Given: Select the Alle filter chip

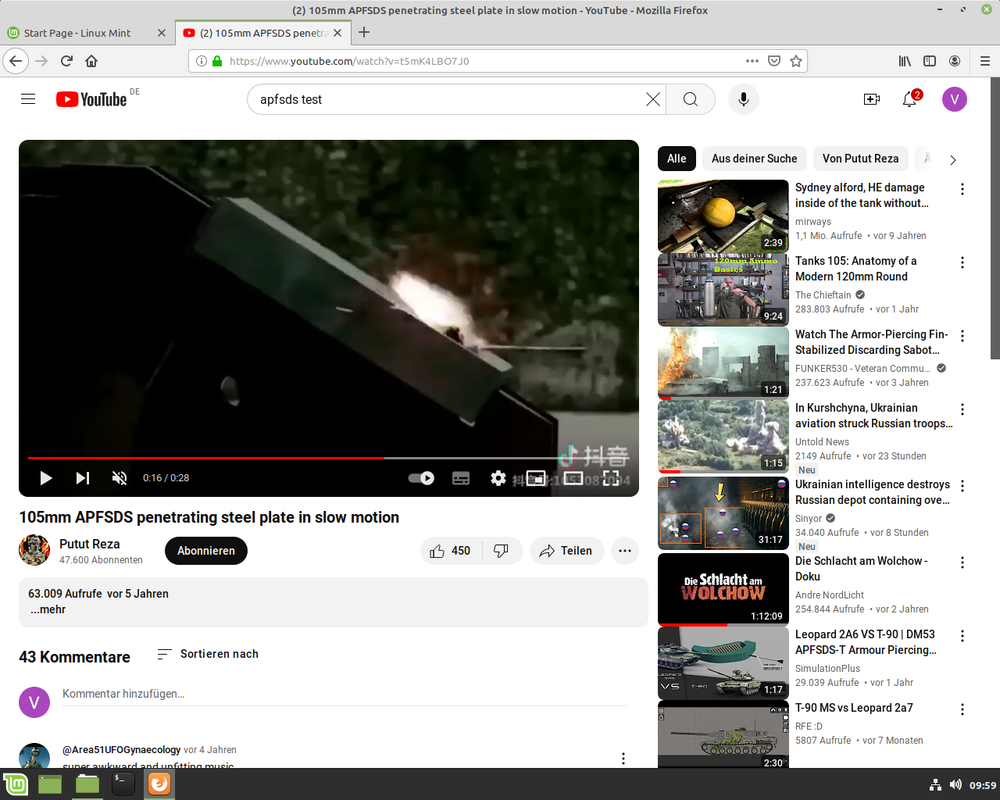Looking at the screenshot, I should point(676,159).
